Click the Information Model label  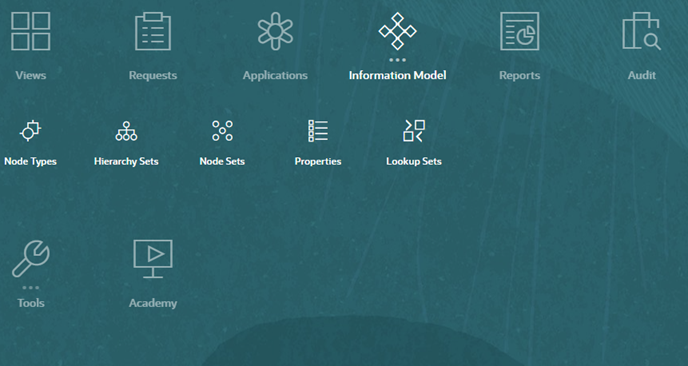pos(398,75)
